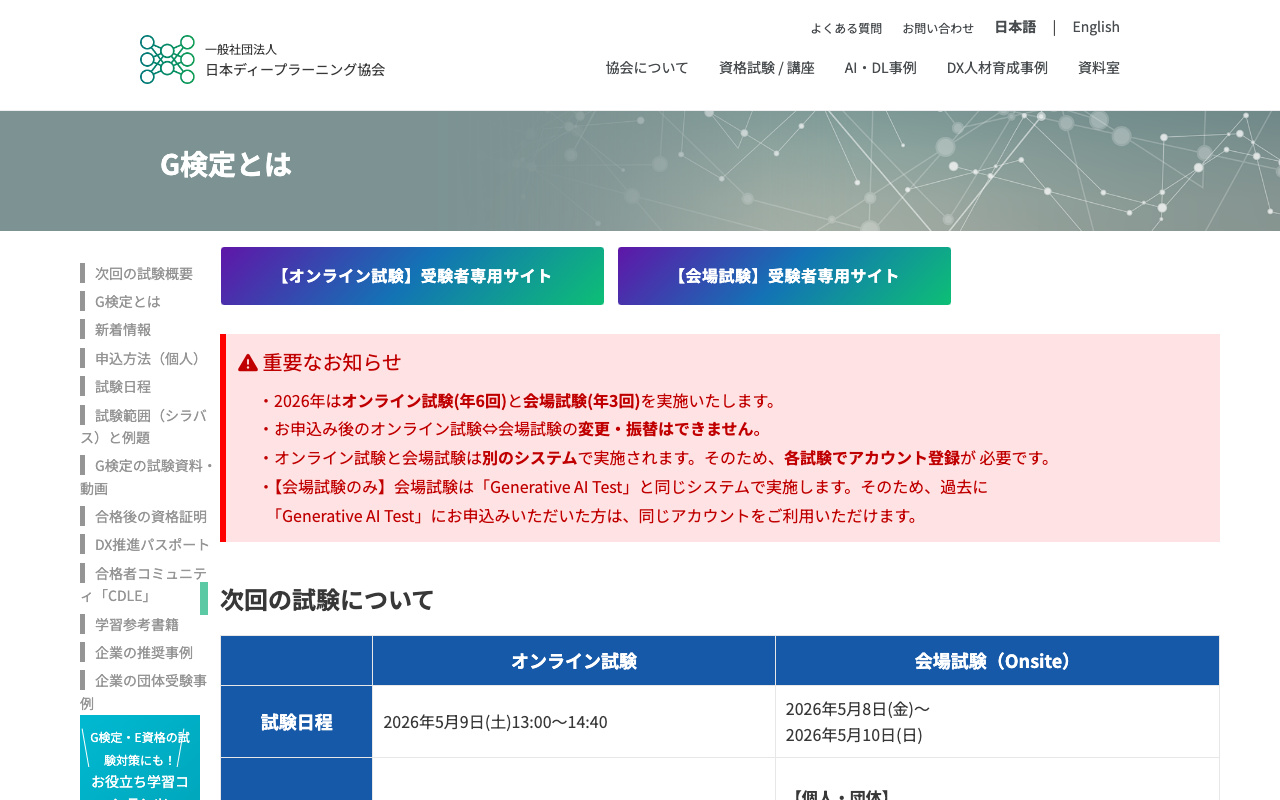Switch the site language to English
Image resolution: width=1280 pixels, height=800 pixels.
tap(1096, 27)
